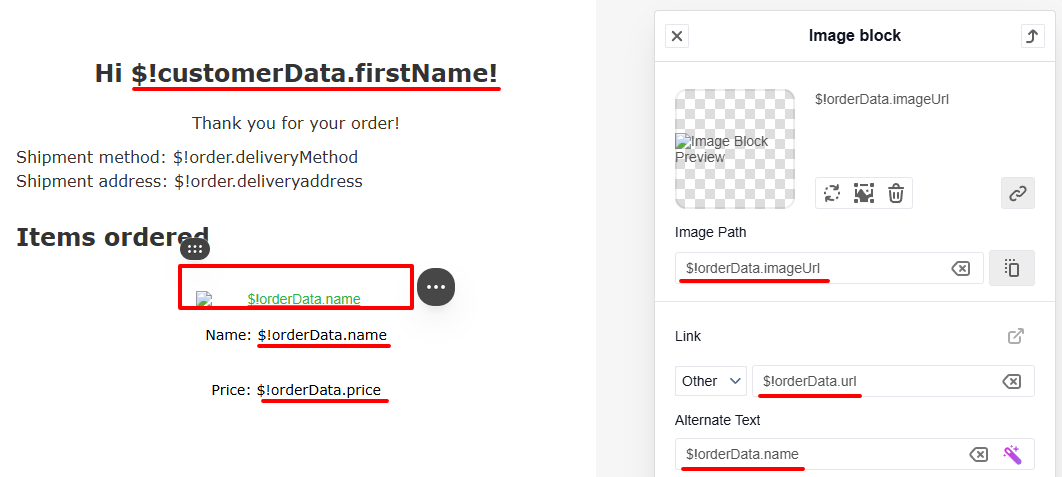Click the go-up arrow in Image block header
The width and height of the screenshot is (1062, 477).
[x=1032, y=36]
